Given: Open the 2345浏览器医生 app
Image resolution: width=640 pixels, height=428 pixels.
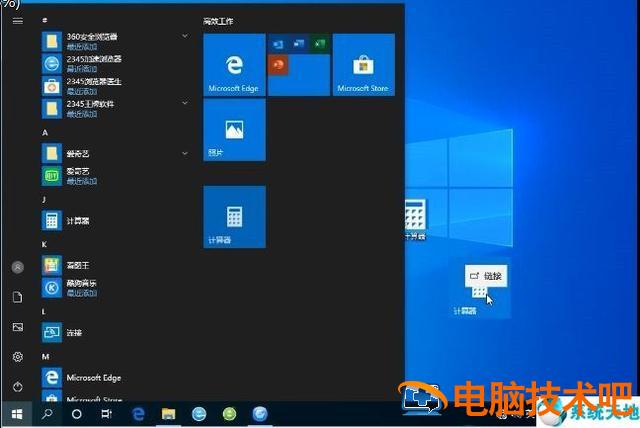Looking at the screenshot, I should [x=116, y=86].
